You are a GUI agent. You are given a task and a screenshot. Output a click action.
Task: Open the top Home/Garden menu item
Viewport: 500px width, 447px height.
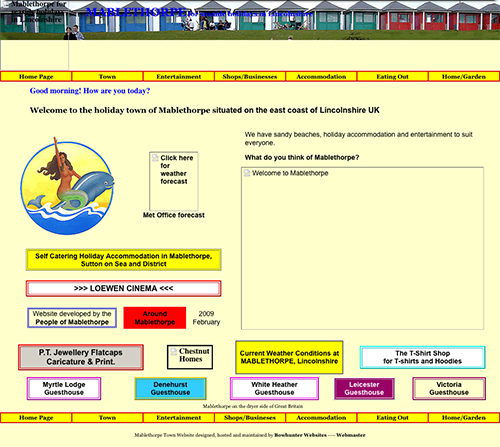(x=464, y=76)
